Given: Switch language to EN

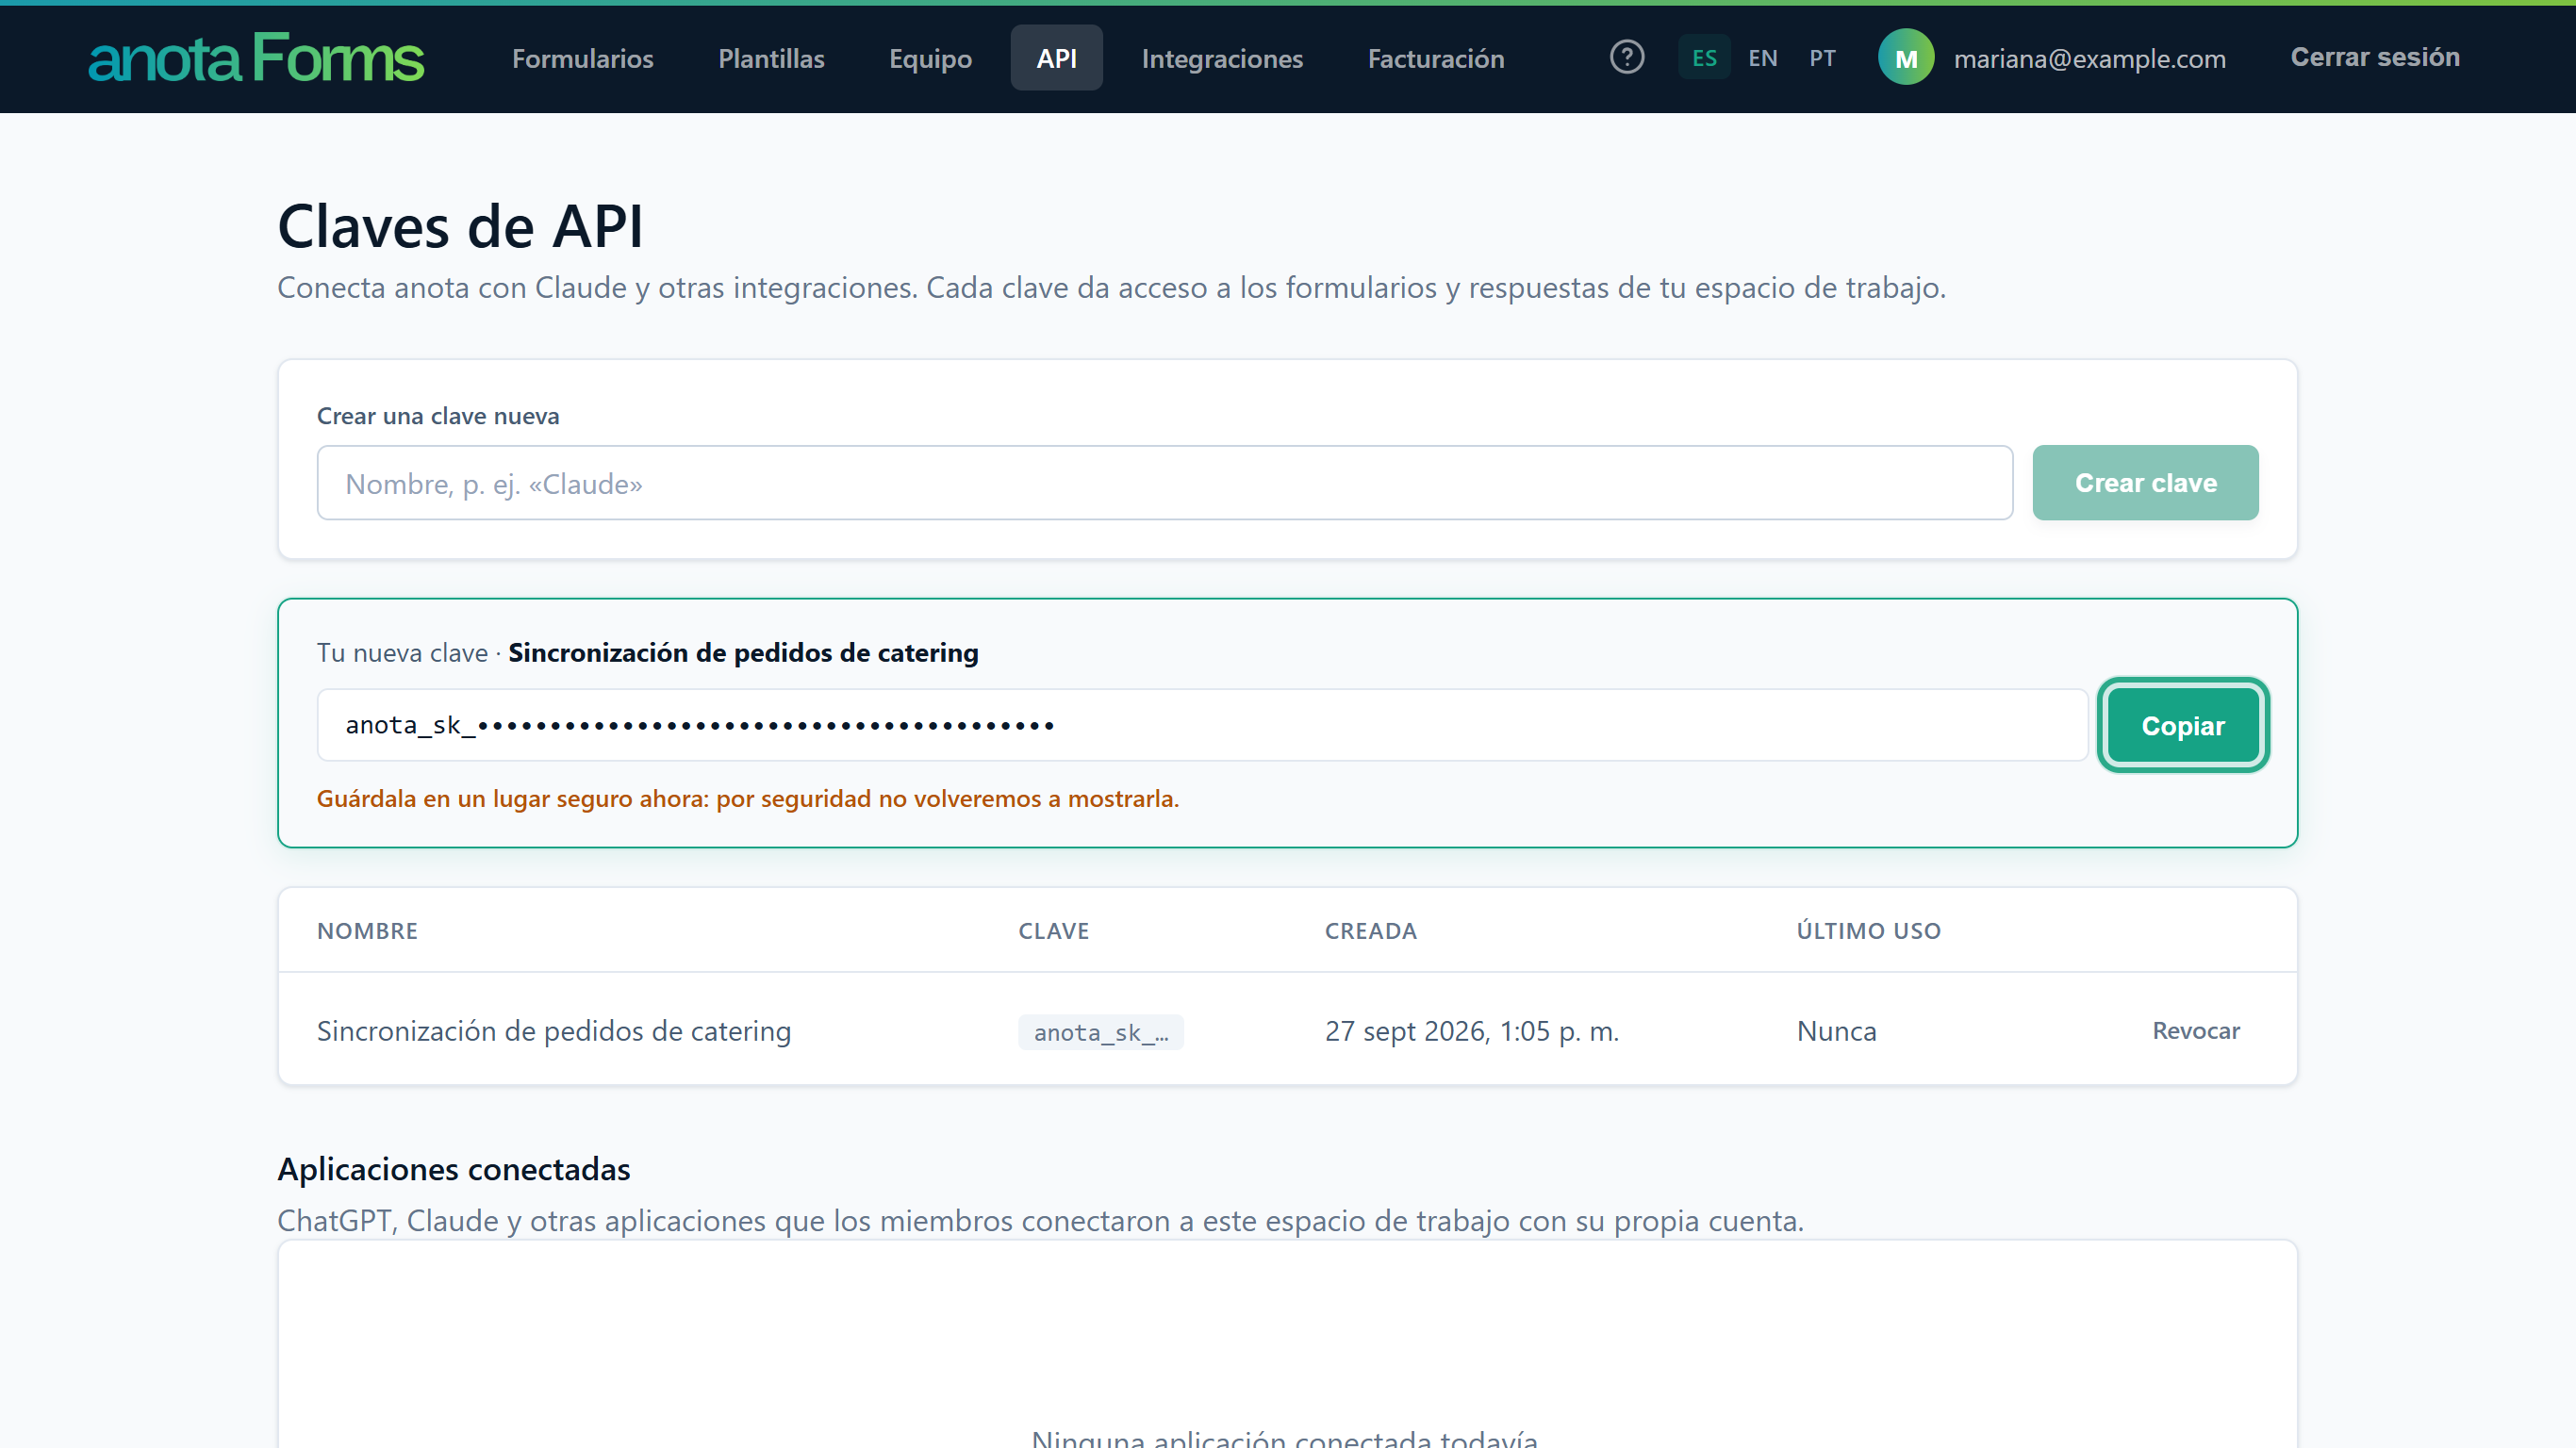Looking at the screenshot, I should click(x=1763, y=58).
